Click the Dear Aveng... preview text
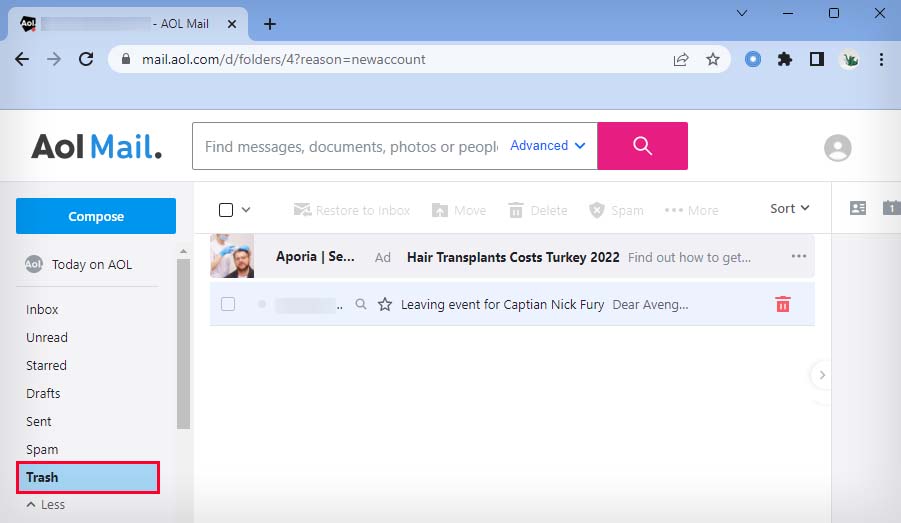The image size is (901, 523). [x=650, y=305]
